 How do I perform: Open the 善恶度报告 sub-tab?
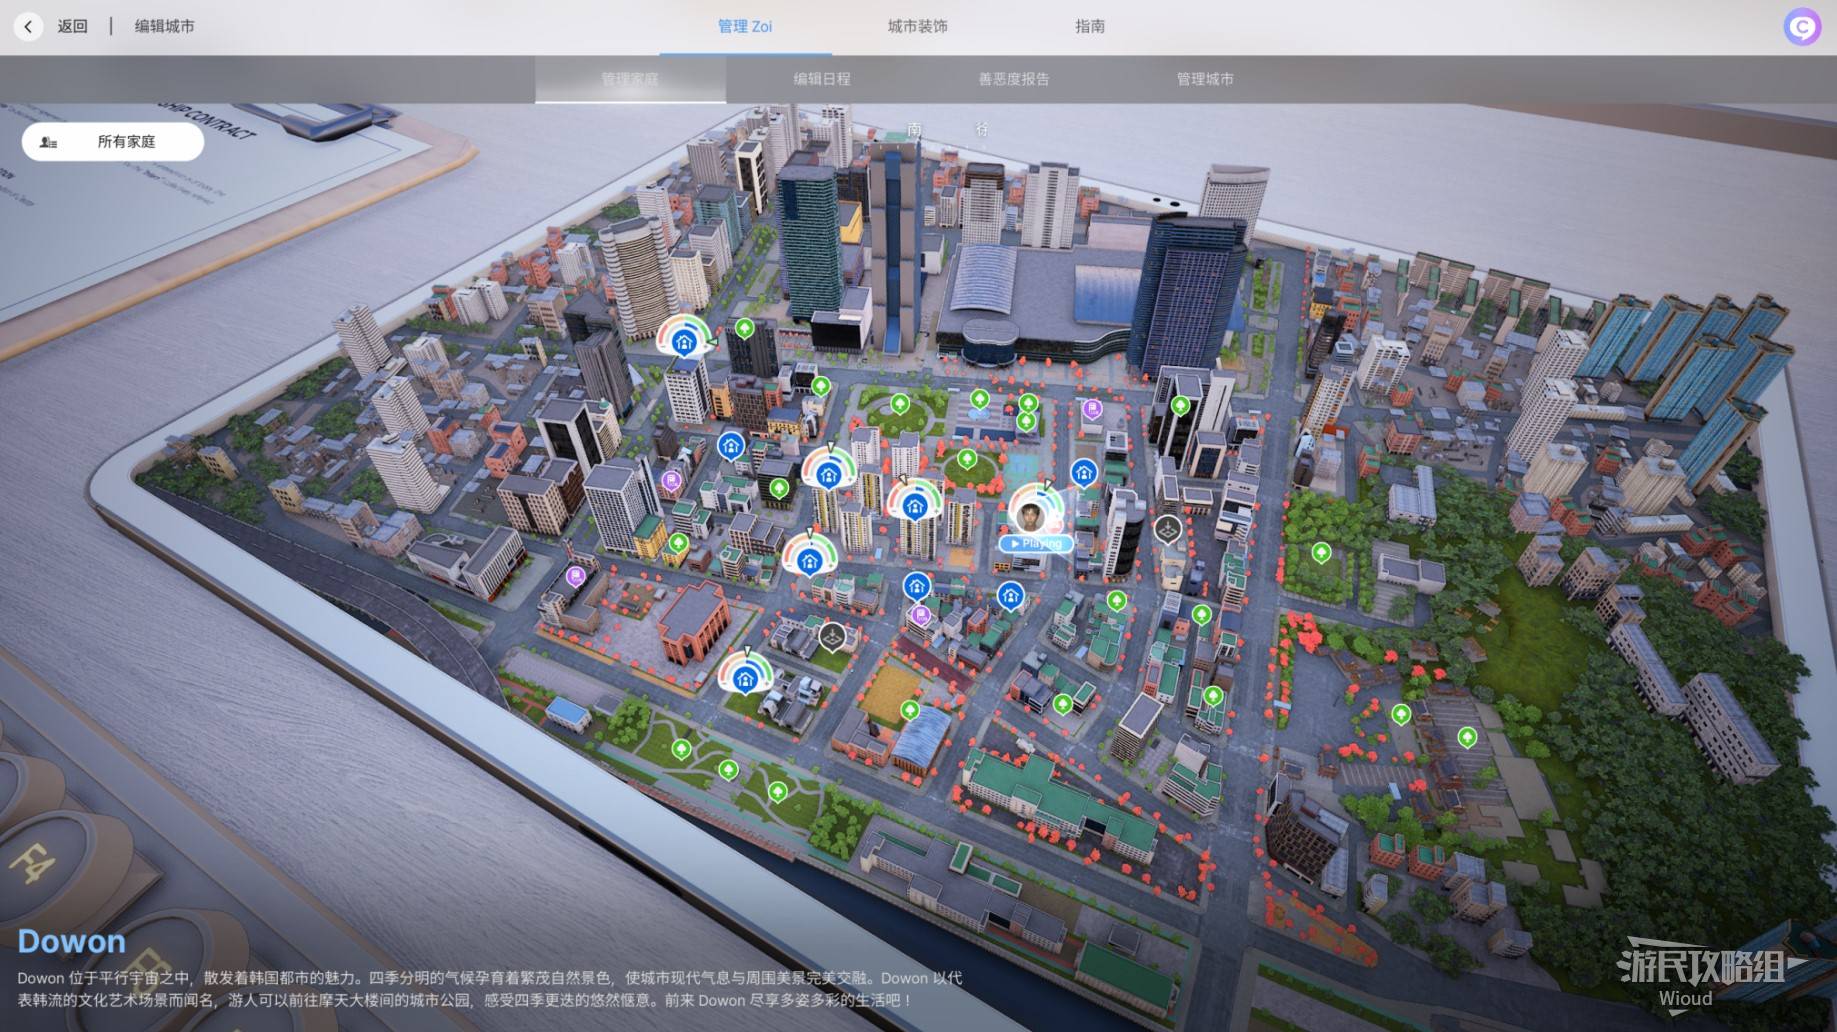[1014, 79]
